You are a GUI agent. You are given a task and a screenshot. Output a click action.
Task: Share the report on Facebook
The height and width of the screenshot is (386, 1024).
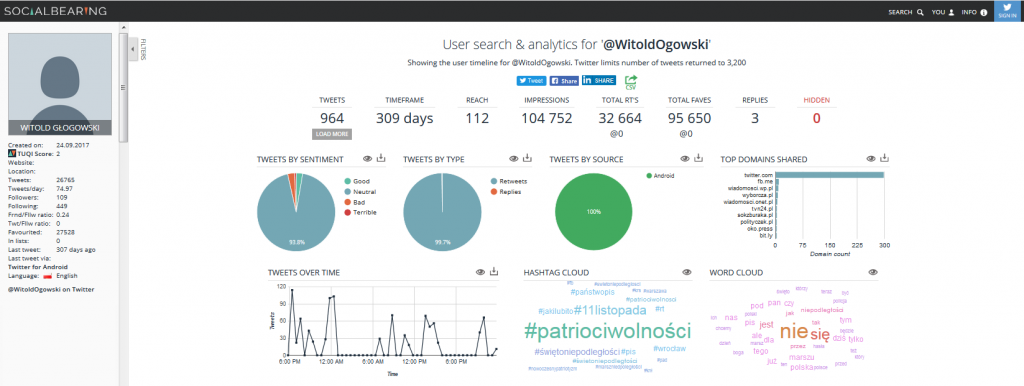[x=564, y=81]
